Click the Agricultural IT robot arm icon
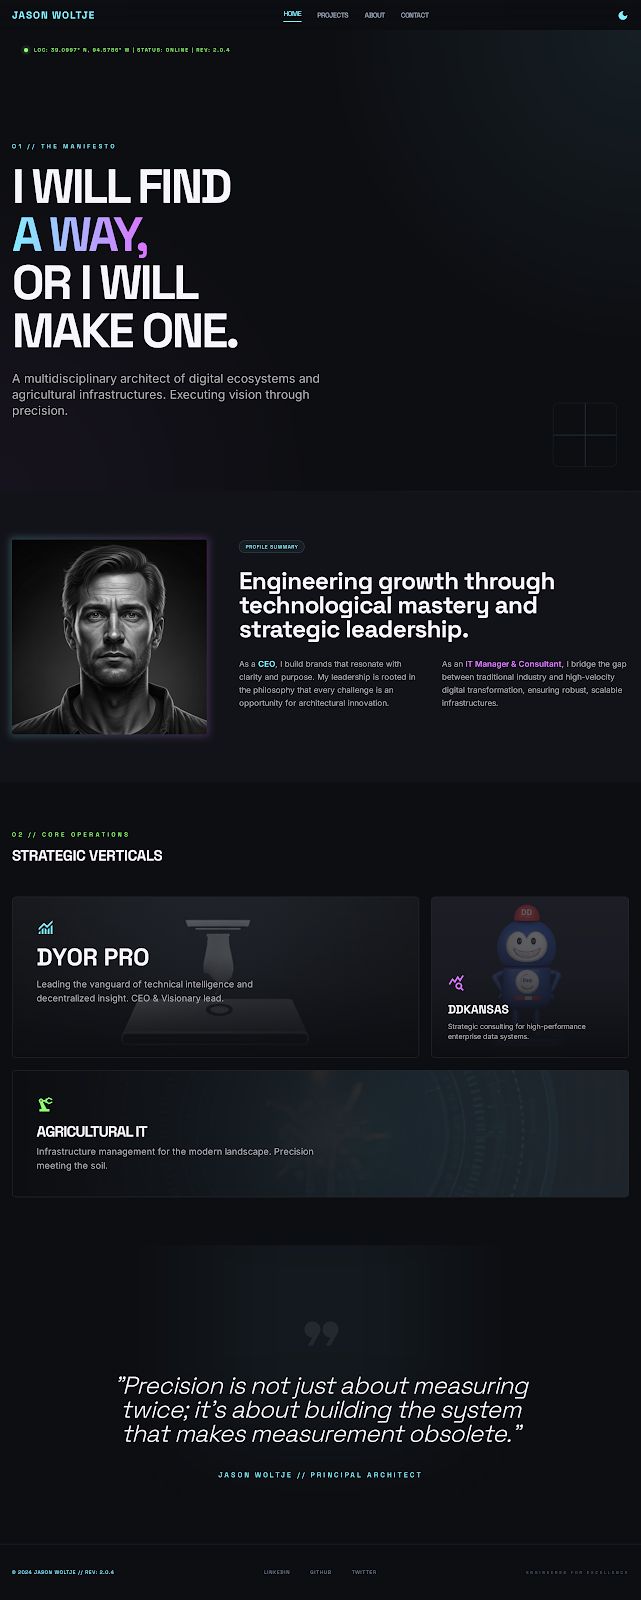The height and width of the screenshot is (1600, 641). click(45, 1104)
